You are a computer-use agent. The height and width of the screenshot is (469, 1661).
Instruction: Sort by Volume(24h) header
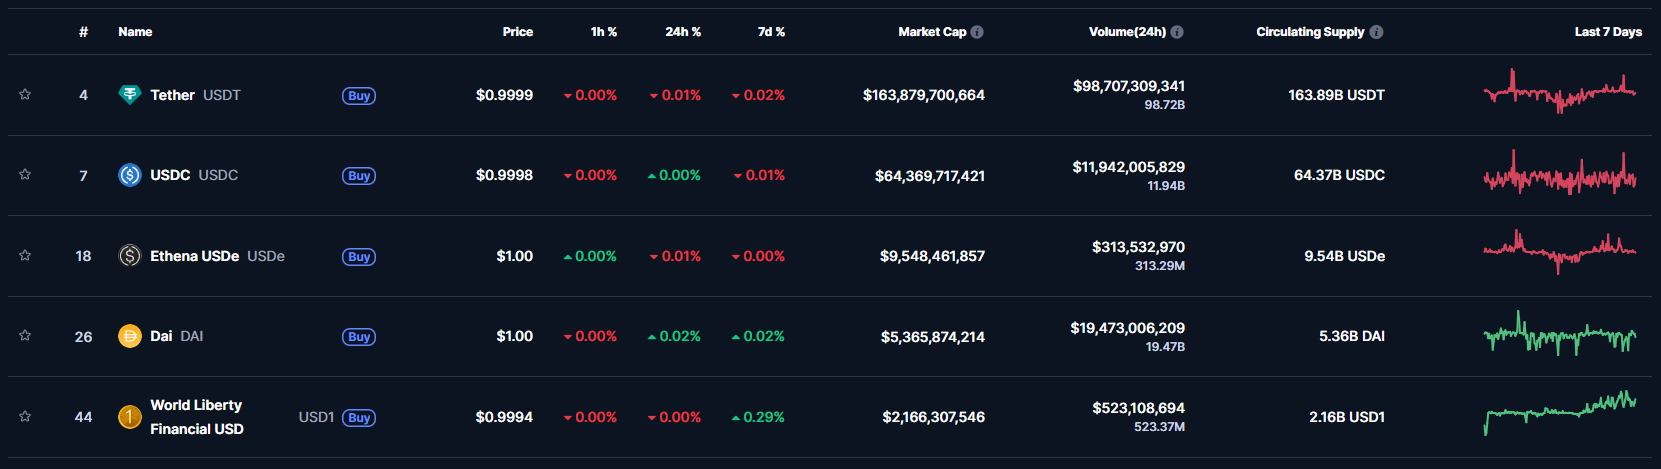[1127, 32]
